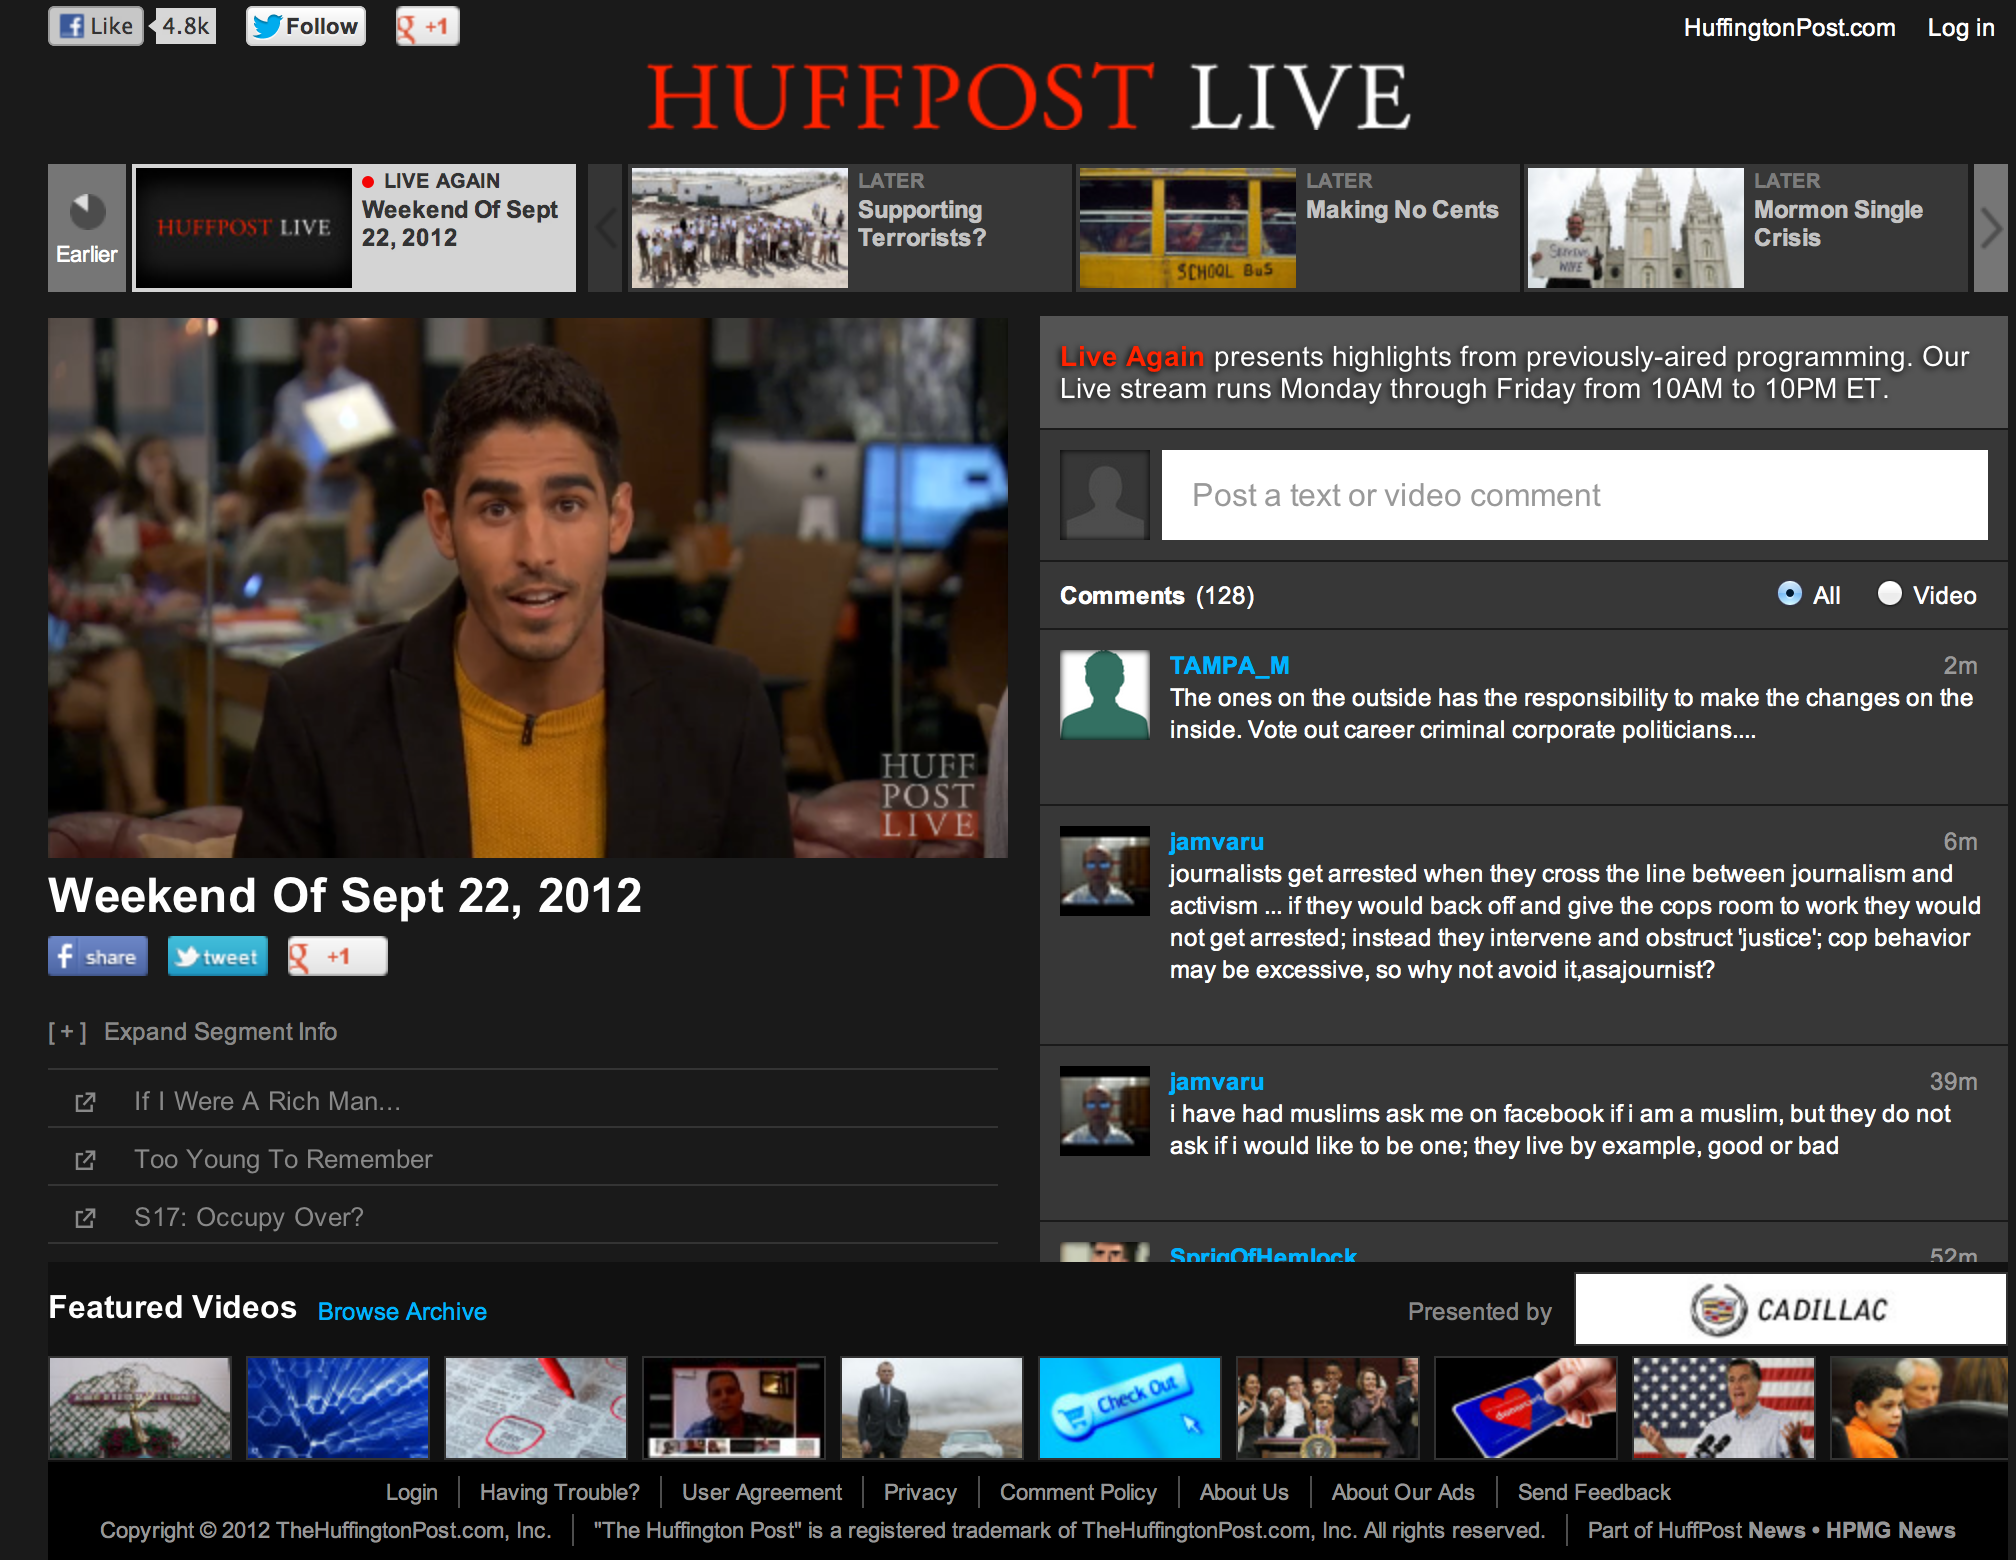Click the HUFFPOST LIVE logo
The image size is (2016, 1560).
[1029, 97]
